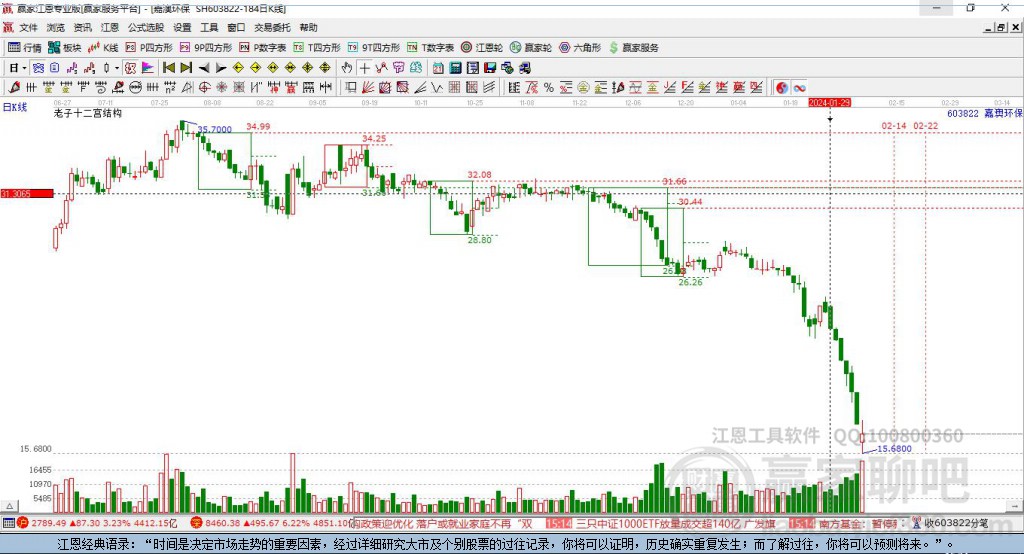
Task: Restore the inner child window
Action: [x=1001, y=27]
